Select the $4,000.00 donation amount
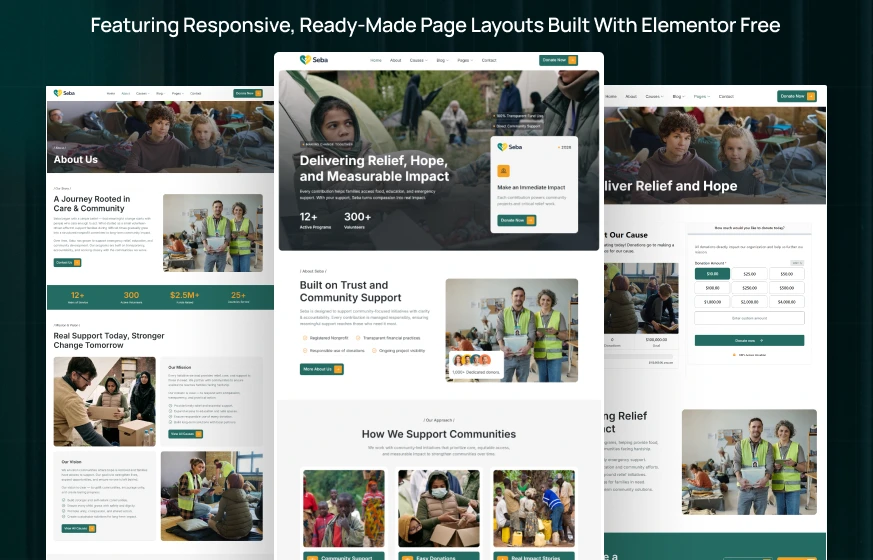The image size is (873, 560). 787,302
